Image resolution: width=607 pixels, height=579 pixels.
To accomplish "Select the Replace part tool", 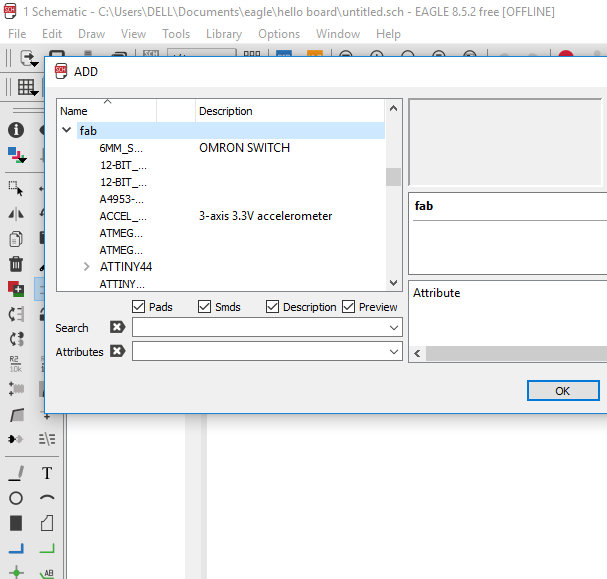I will (16, 314).
